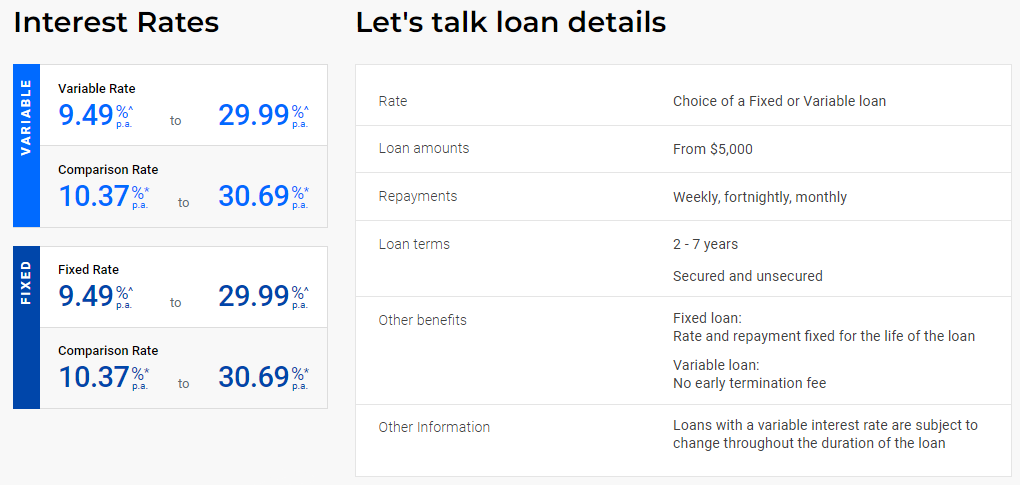Click the Other Information row label
The width and height of the screenshot is (1021, 485).
coord(434,427)
